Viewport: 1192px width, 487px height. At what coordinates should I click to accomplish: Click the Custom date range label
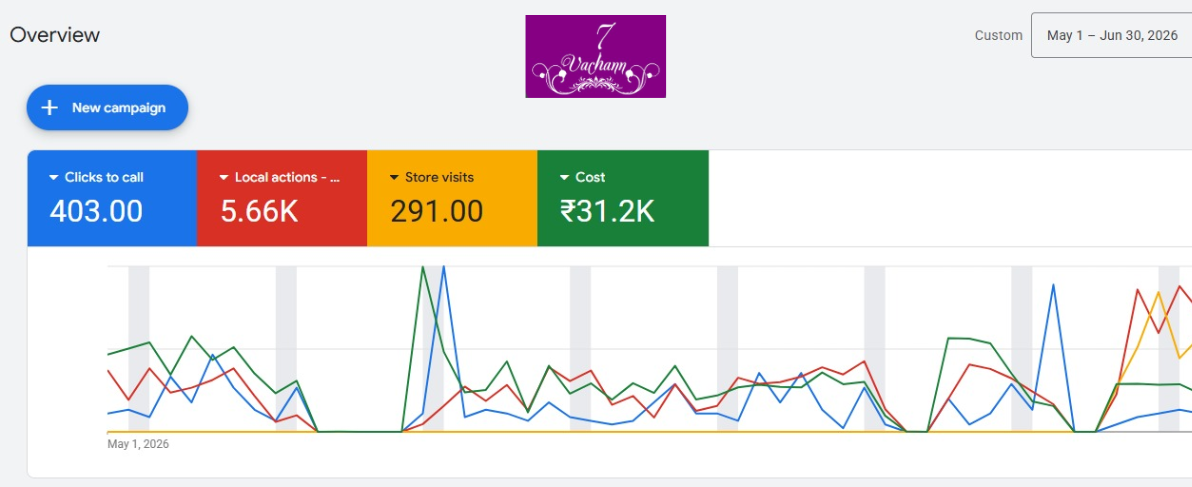(998, 36)
